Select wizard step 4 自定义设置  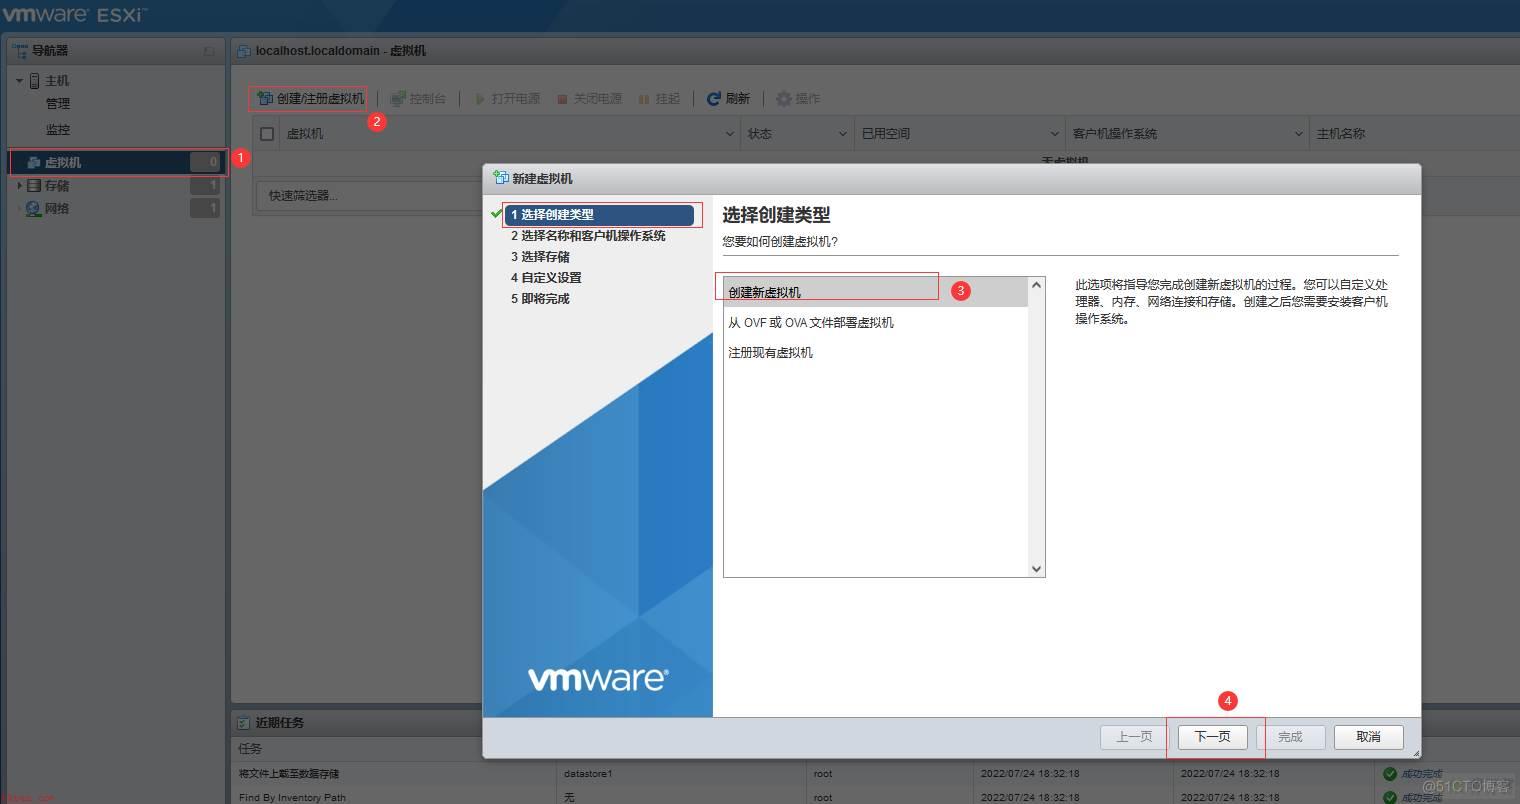click(x=546, y=277)
